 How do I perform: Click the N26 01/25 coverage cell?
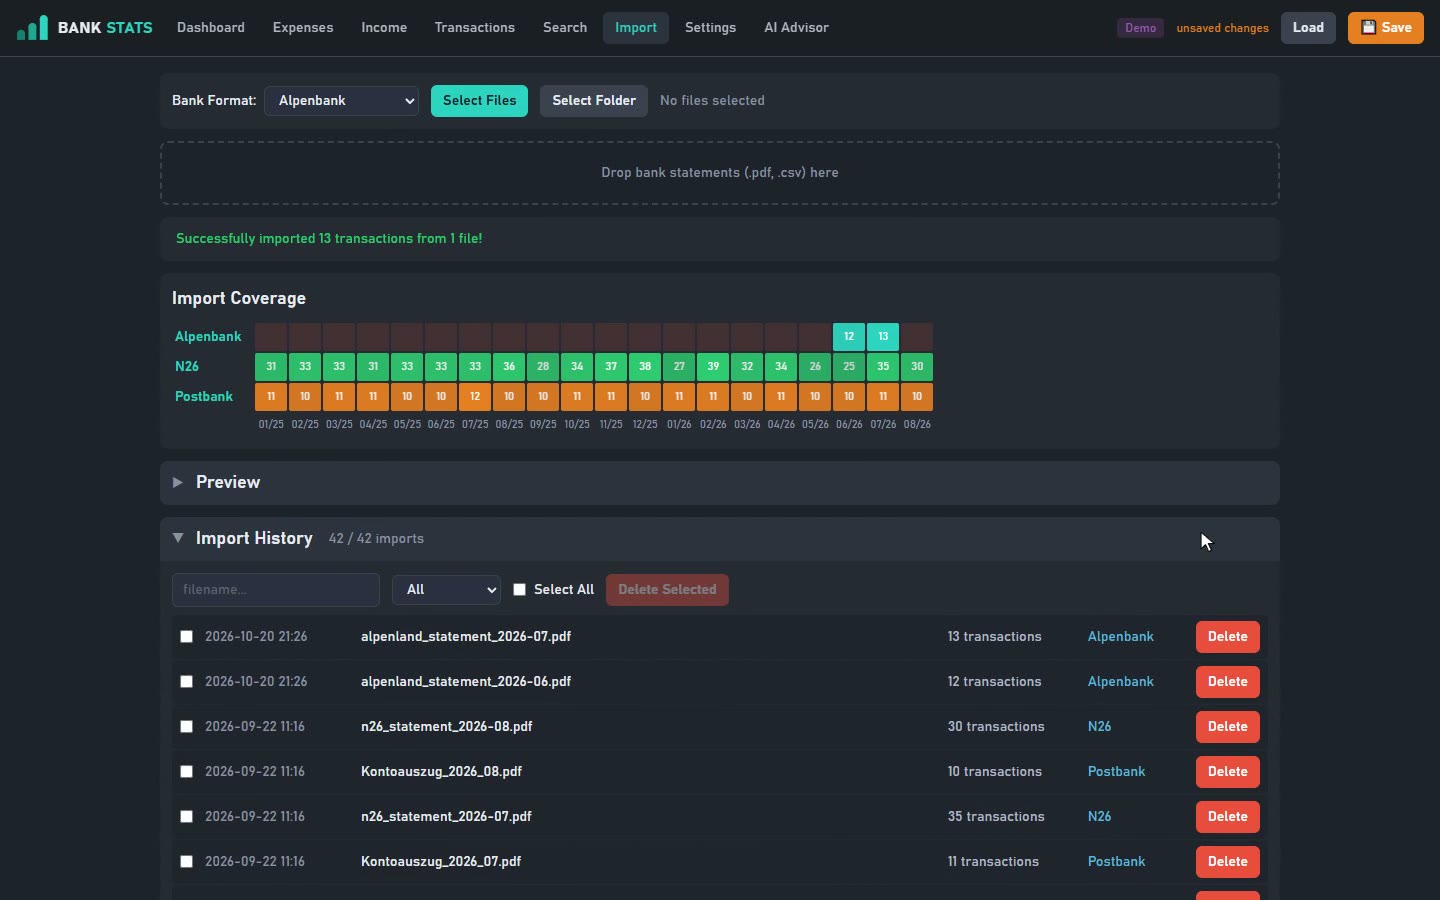271,367
